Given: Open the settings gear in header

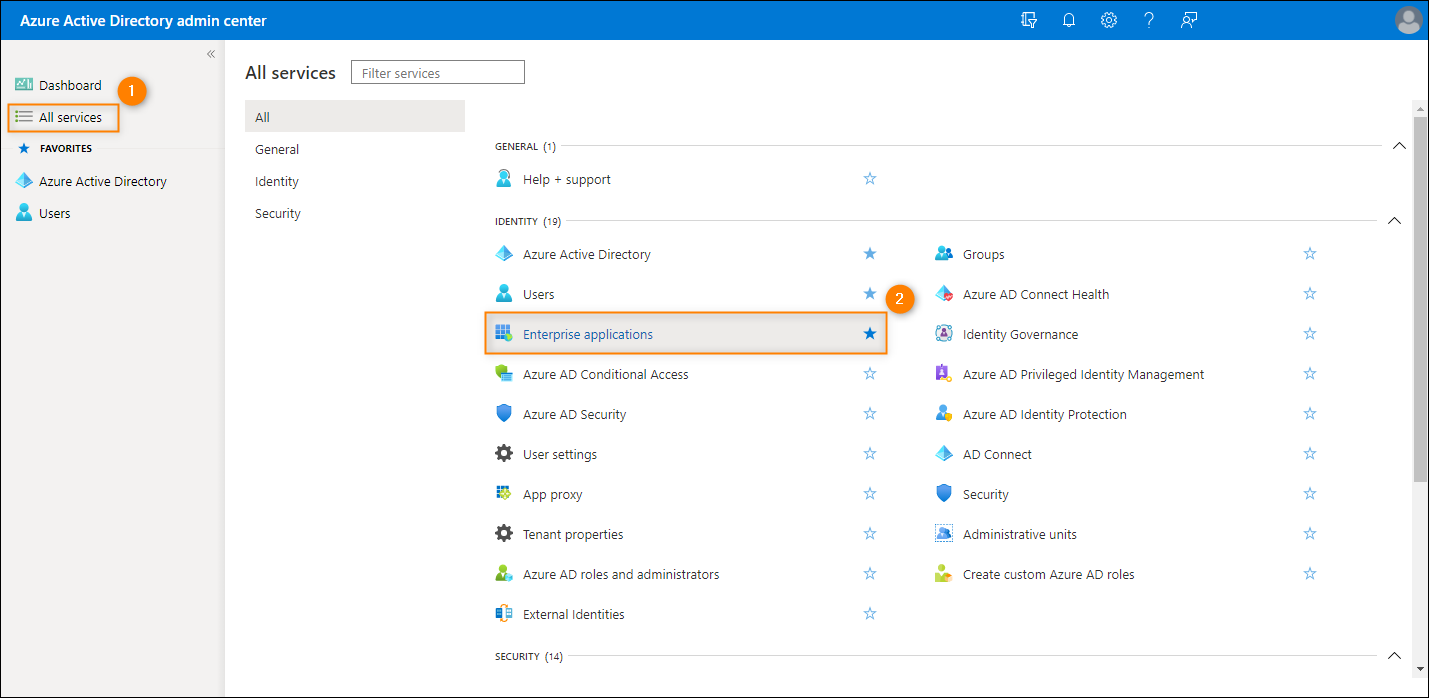Looking at the screenshot, I should click(1109, 20).
